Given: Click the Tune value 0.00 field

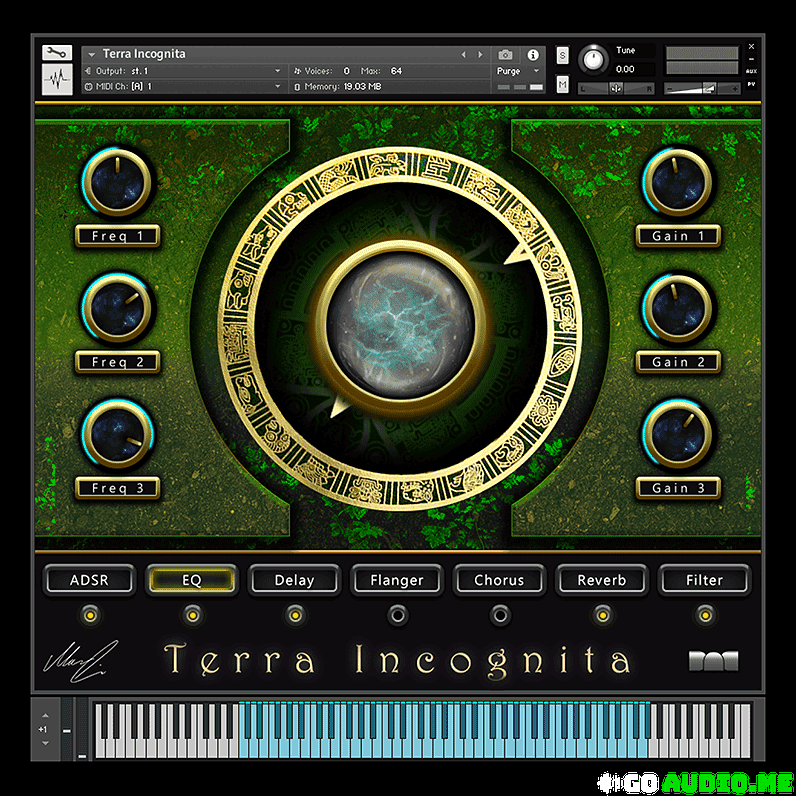Looking at the screenshot, I should [633, 69].
